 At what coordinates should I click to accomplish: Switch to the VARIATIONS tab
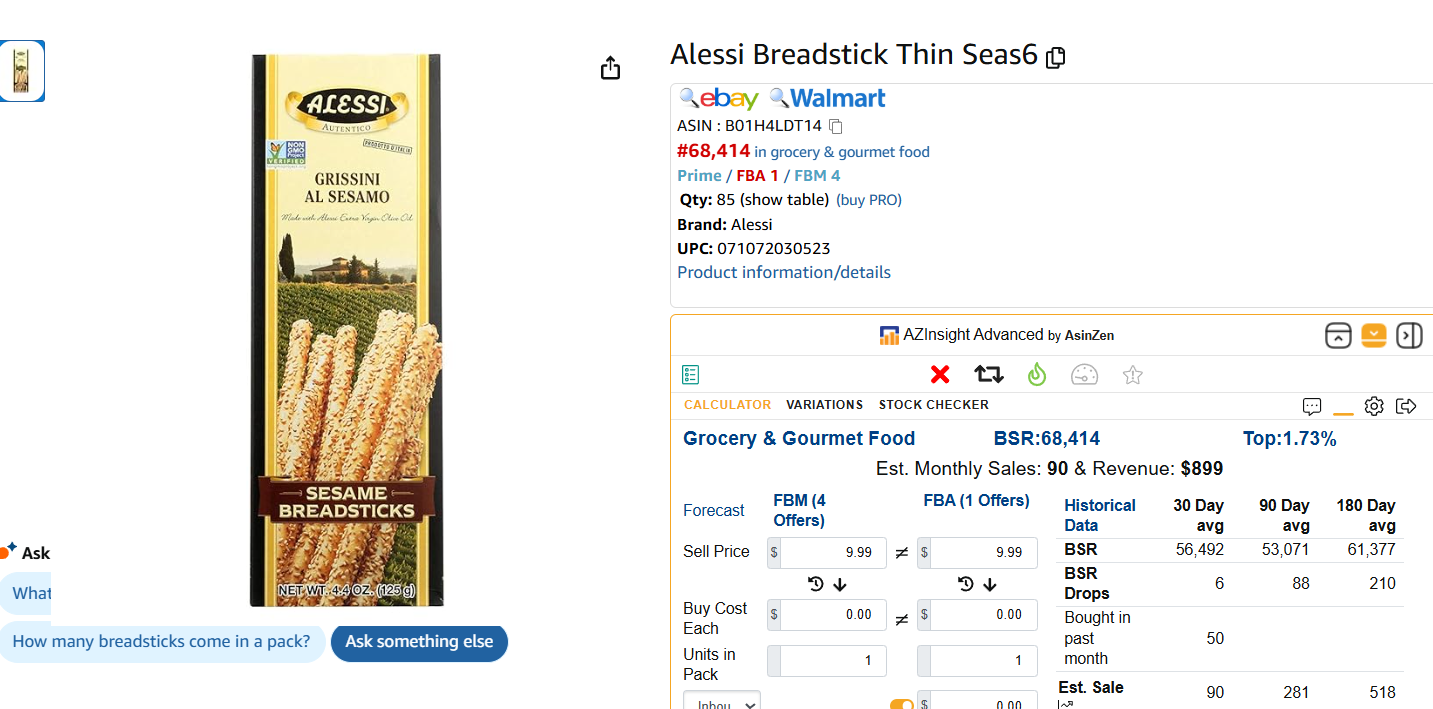824,405
